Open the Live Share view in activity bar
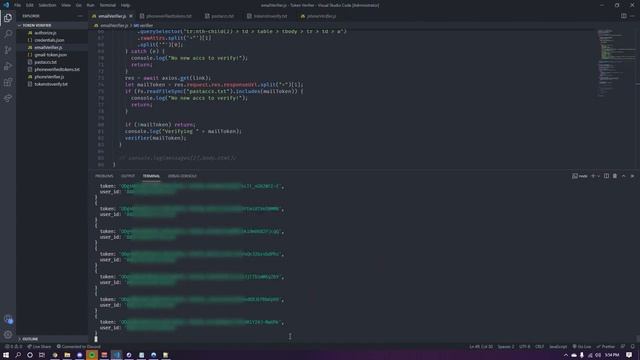Screen dimensions: 640x360 pyautogui.click(x=8, y=98)
